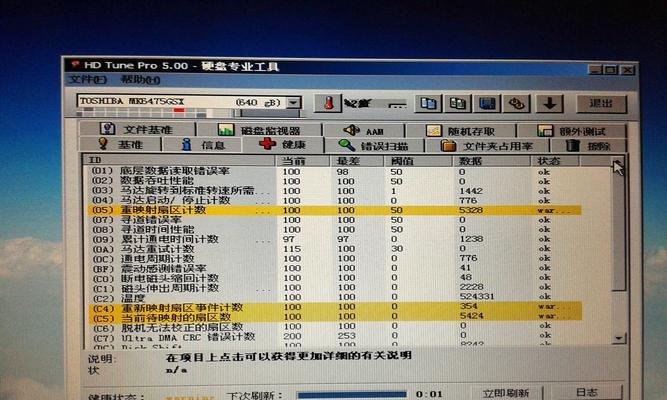Switch to the 随机存取 tab
The image size is (667, 400).
point(461,131)
